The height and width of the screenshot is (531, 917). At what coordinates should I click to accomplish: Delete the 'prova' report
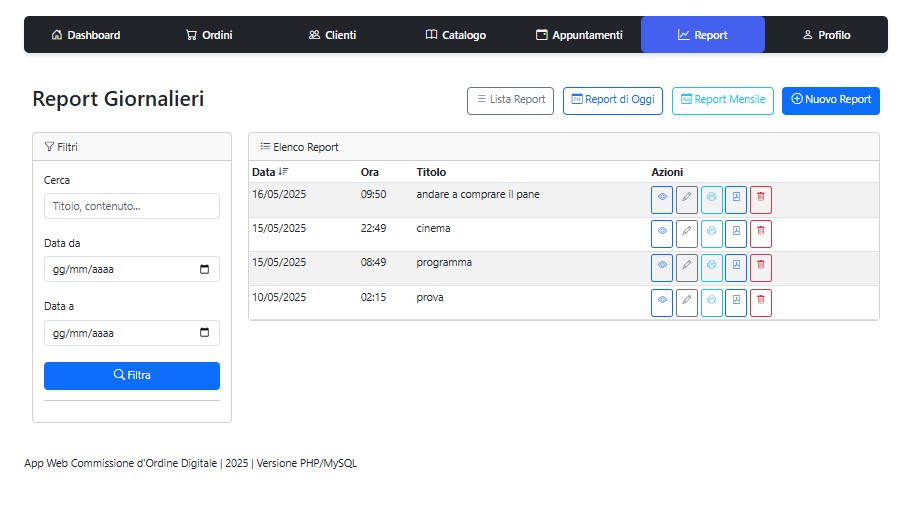point(761,303)
